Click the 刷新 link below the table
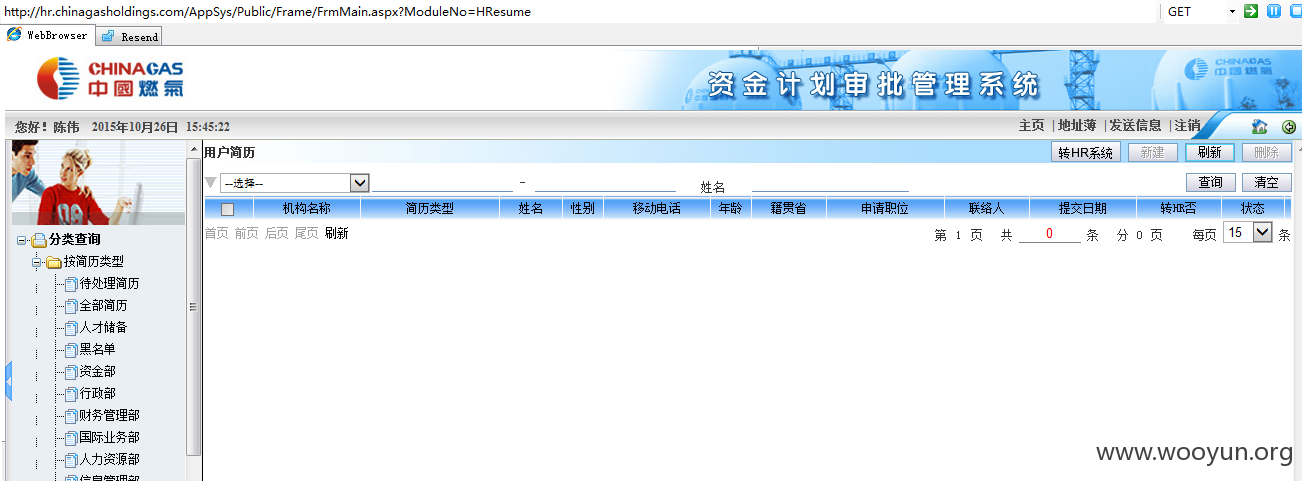 (336, 233)
